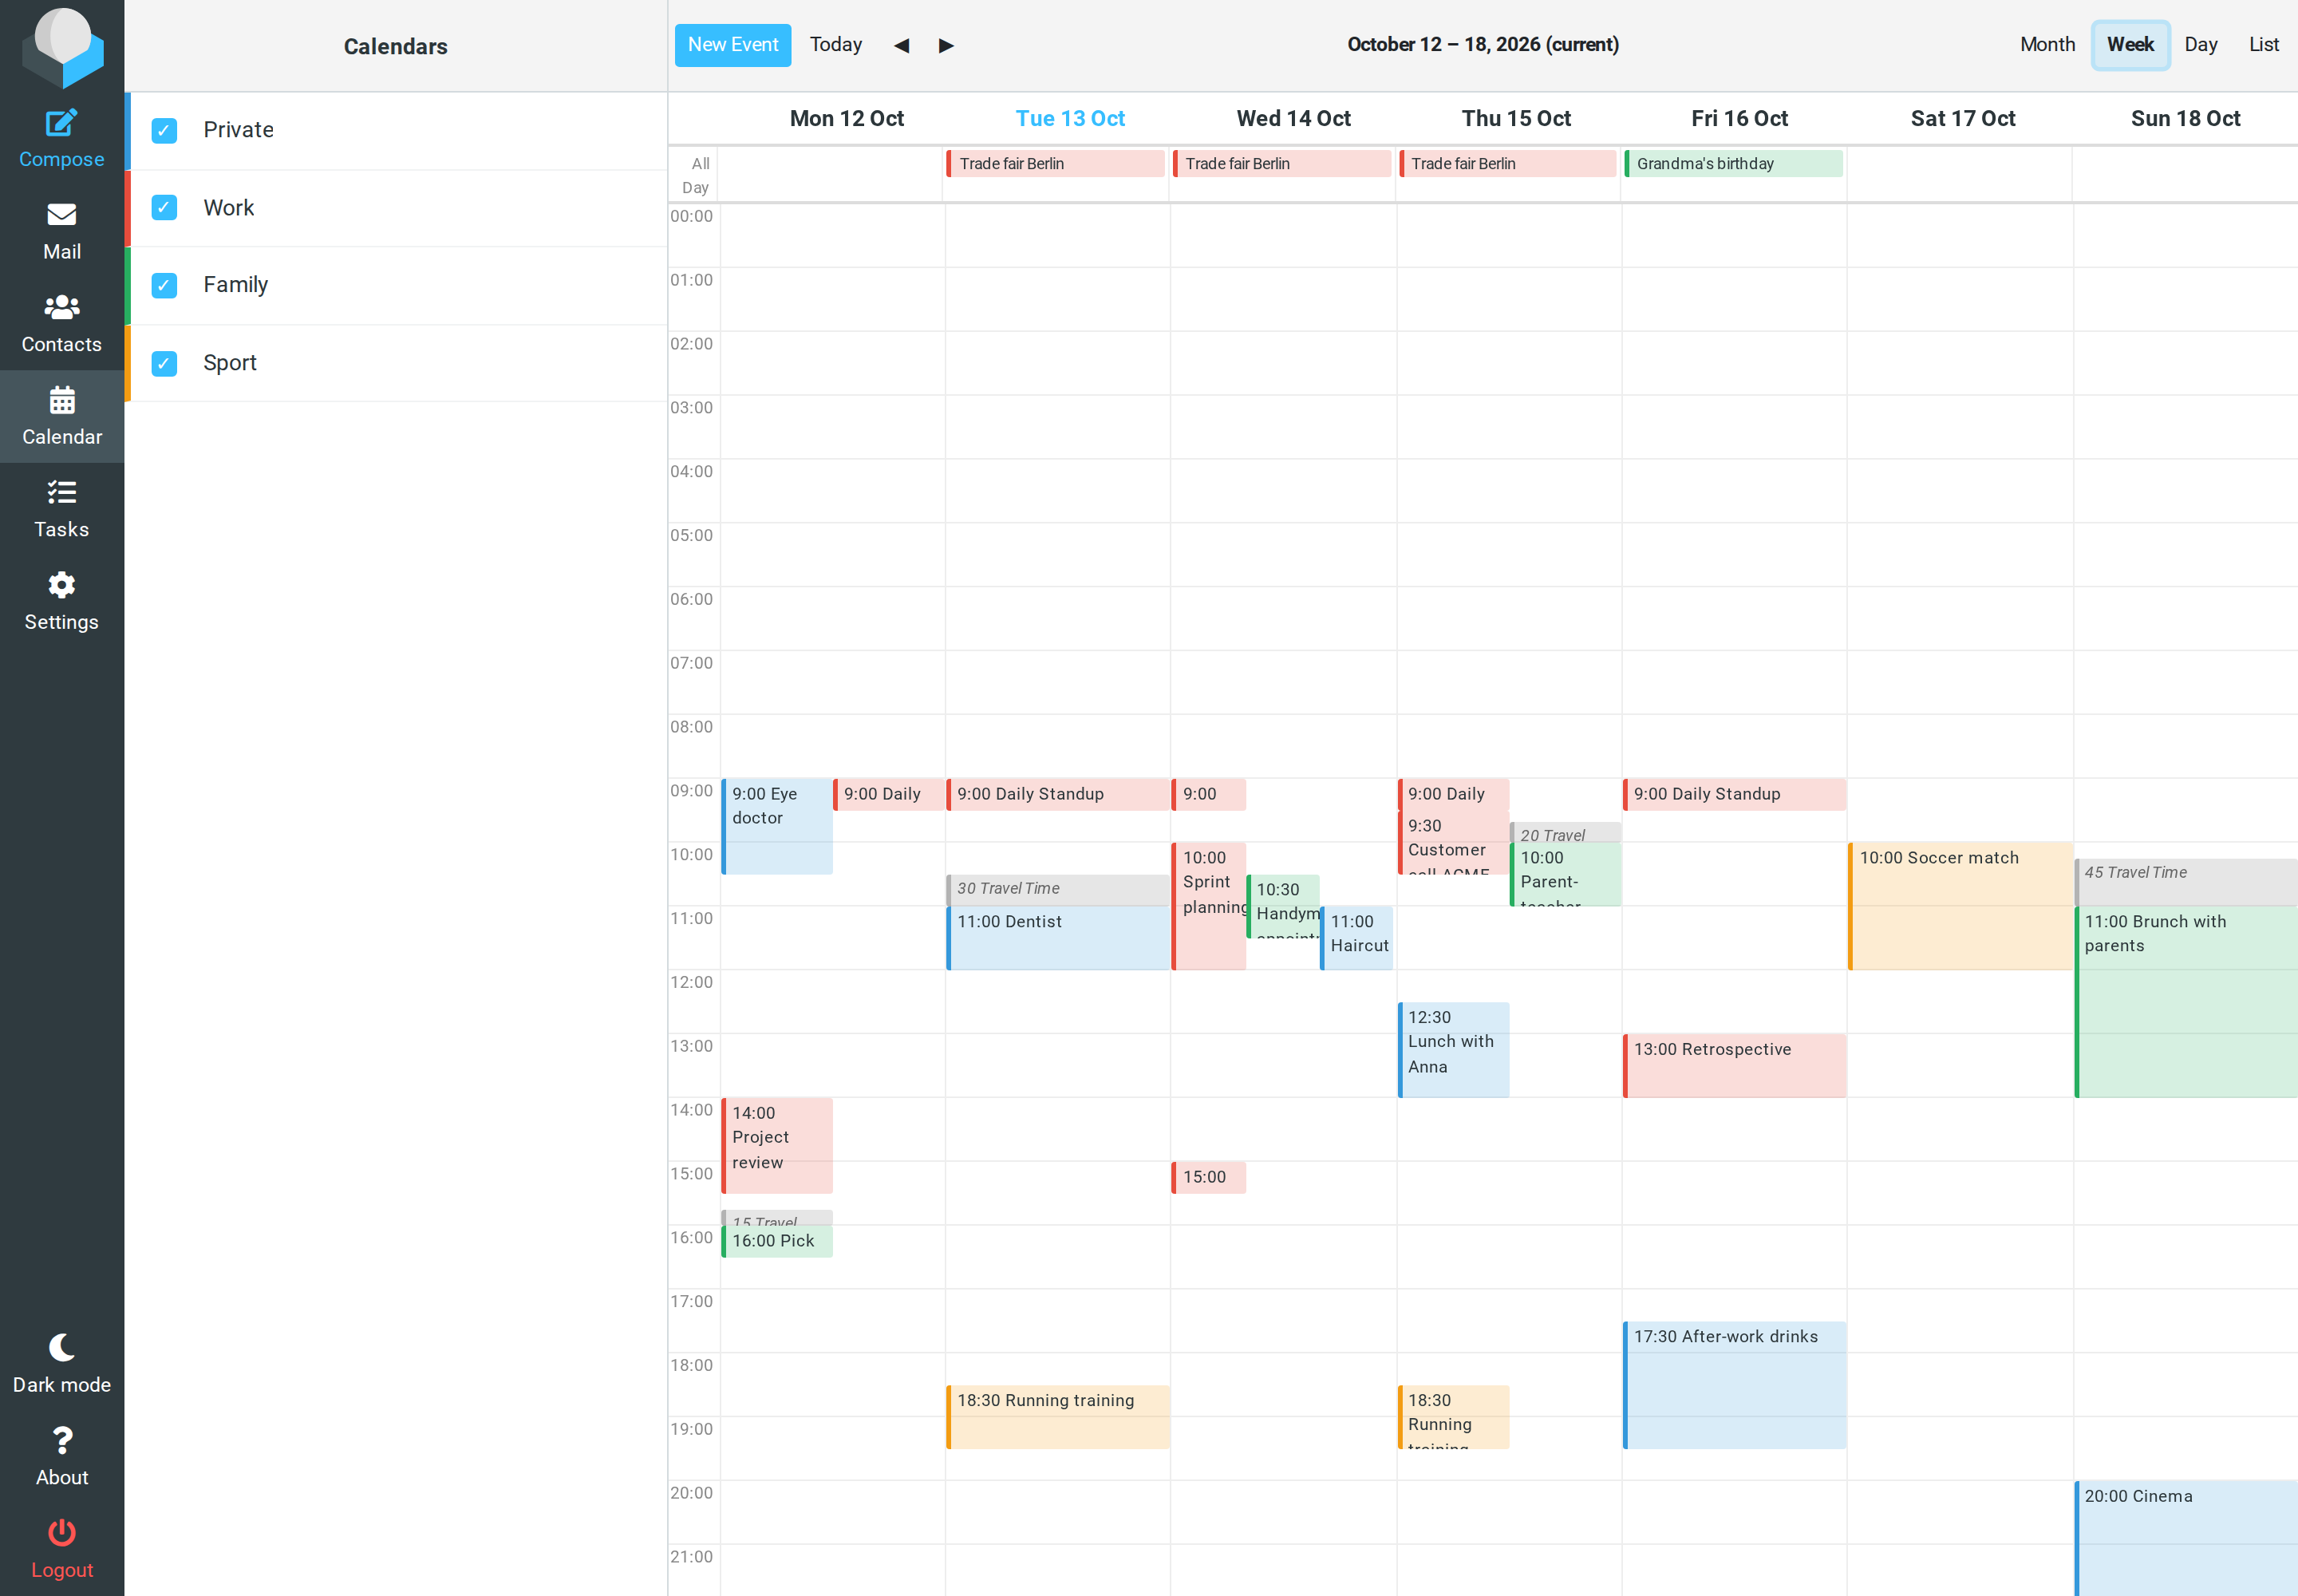Open Tuesday's 18:30 Running training event
This screenshot has width=2298, height=1596.
[x=1058, y=1417]
